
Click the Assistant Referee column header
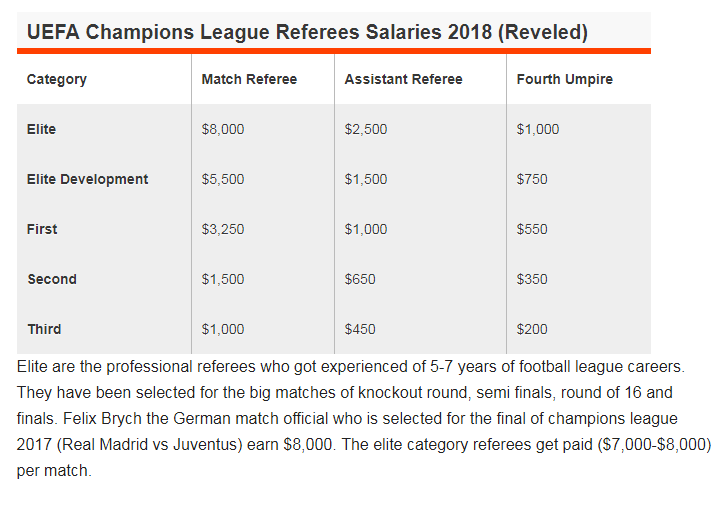coord(403,79)
